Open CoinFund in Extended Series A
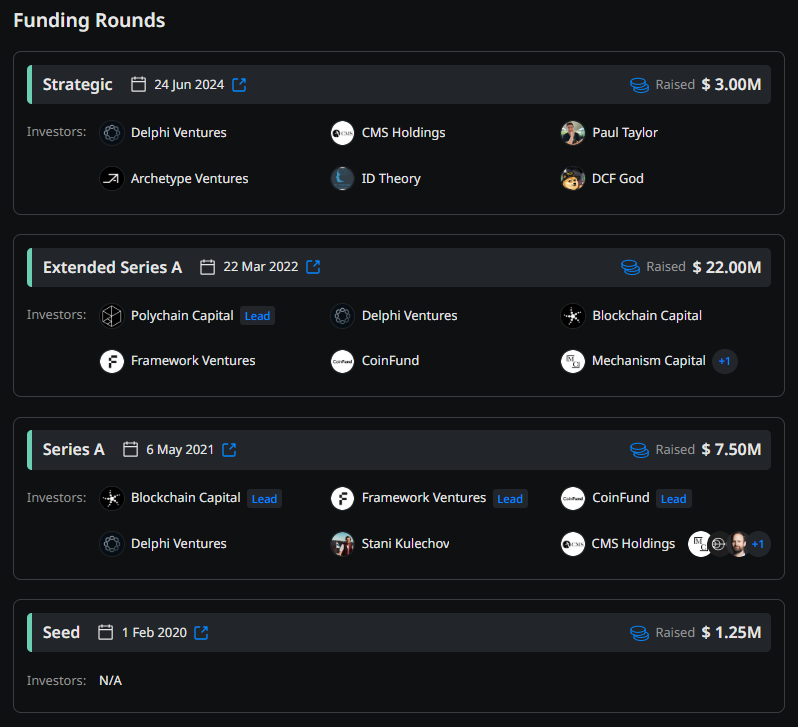 pyautogui.click(x=390, y=361)
